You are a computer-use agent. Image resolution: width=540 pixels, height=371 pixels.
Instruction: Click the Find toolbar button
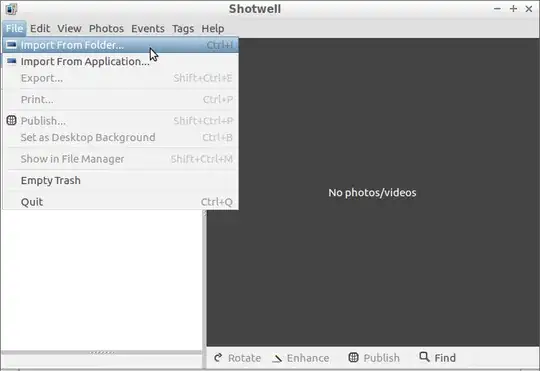(x=438, y=358)
